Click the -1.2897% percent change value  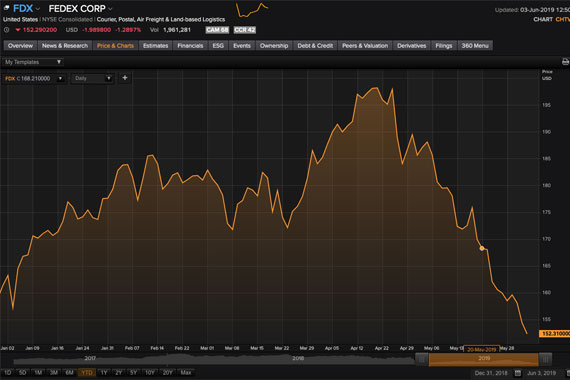coord(128,30)
